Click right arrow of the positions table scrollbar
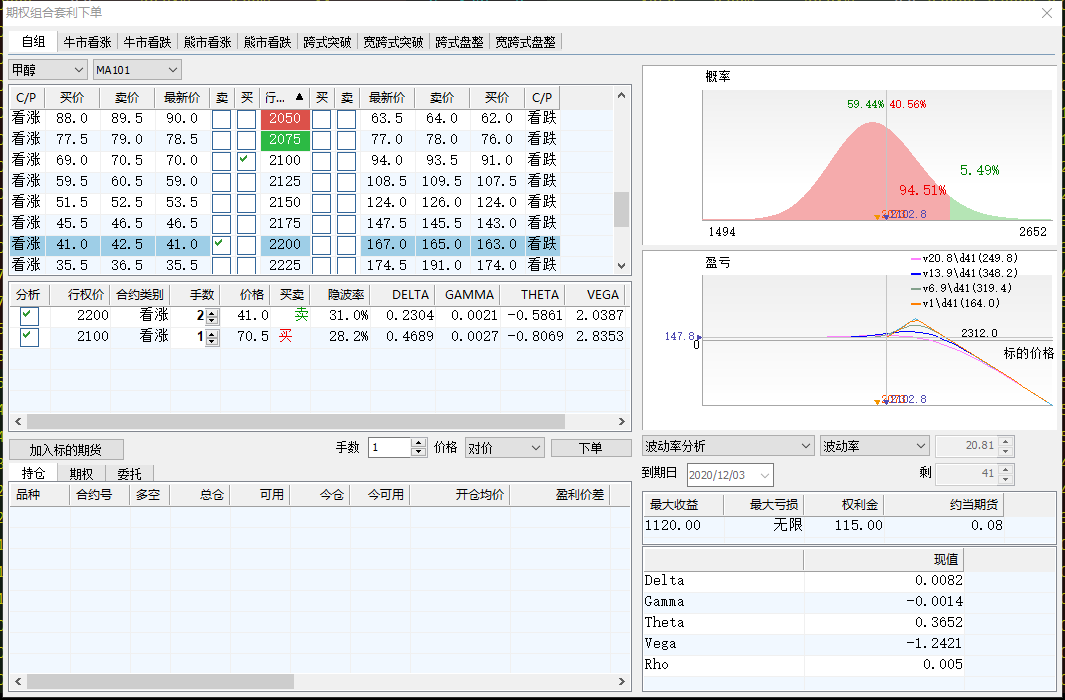This screenshot has width=1065, height=700. click(x=622, y=682)
